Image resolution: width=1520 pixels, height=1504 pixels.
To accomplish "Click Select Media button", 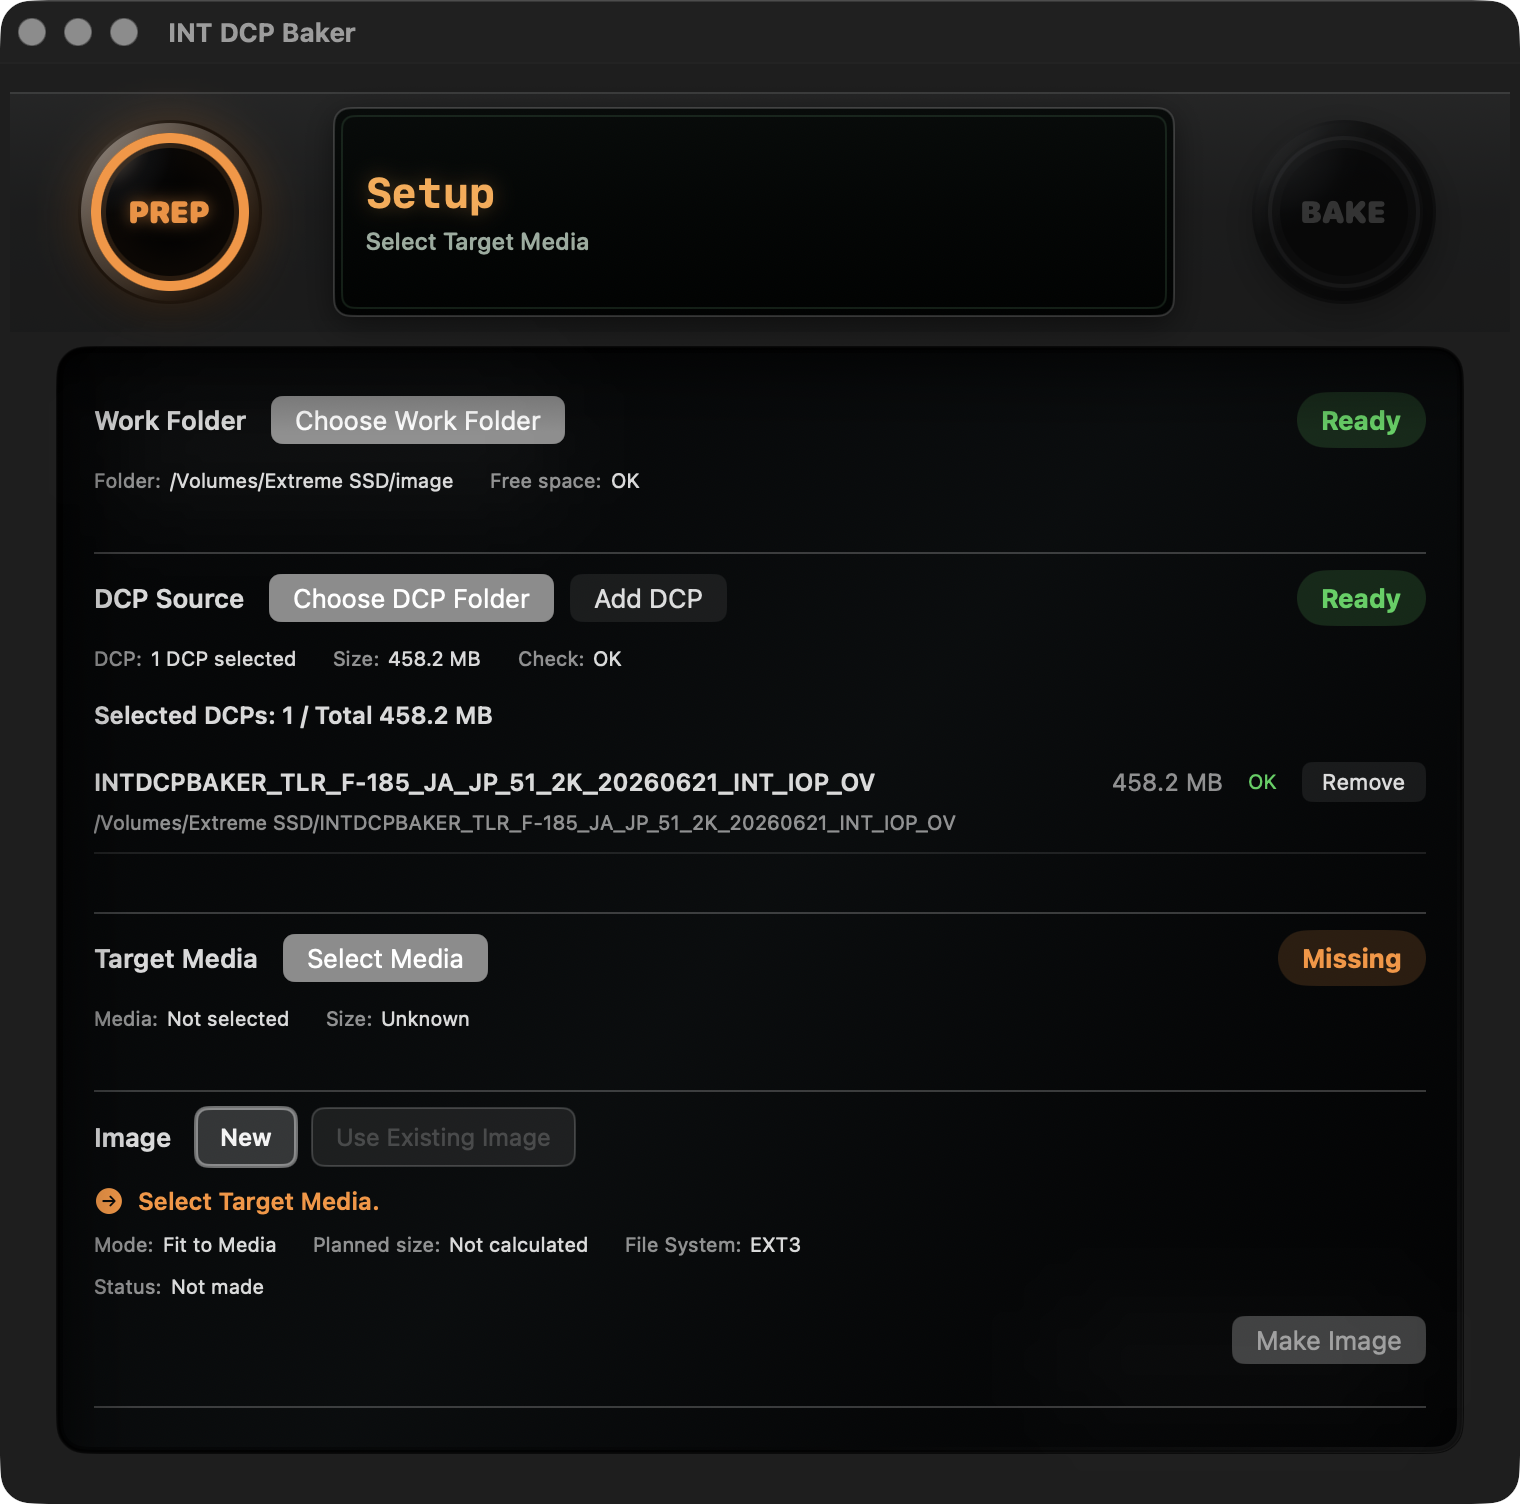I will 385,958.
